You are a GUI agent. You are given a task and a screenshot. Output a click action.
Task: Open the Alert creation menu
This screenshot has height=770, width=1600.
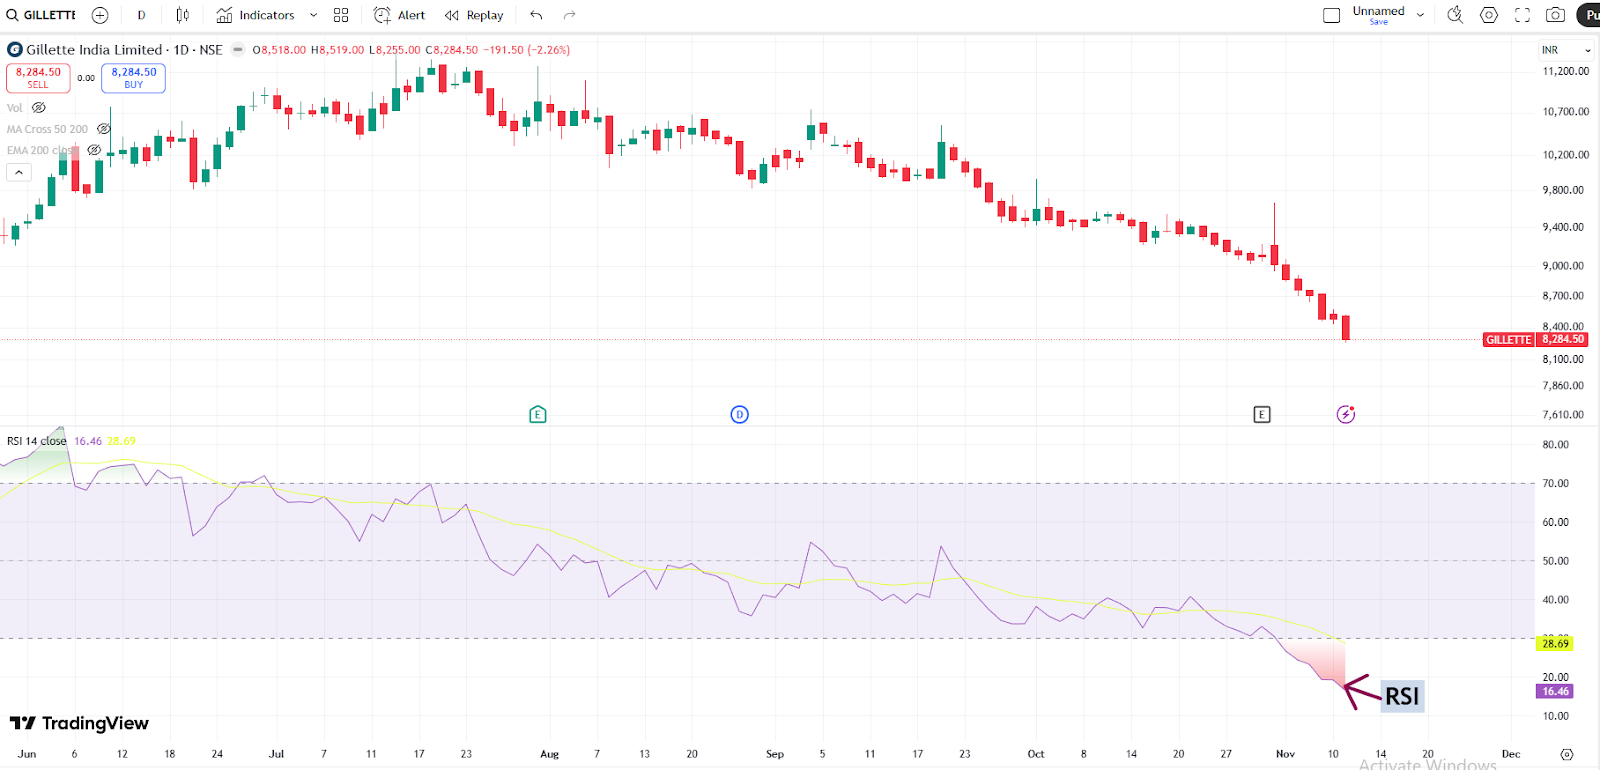pyautogui.click(x=400, y=15)
